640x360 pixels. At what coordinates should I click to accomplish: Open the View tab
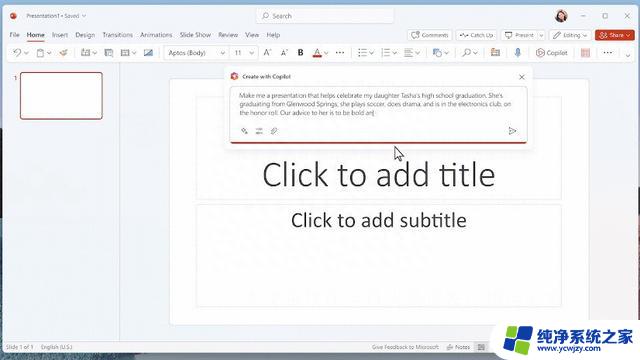click(x=252, y=35)
